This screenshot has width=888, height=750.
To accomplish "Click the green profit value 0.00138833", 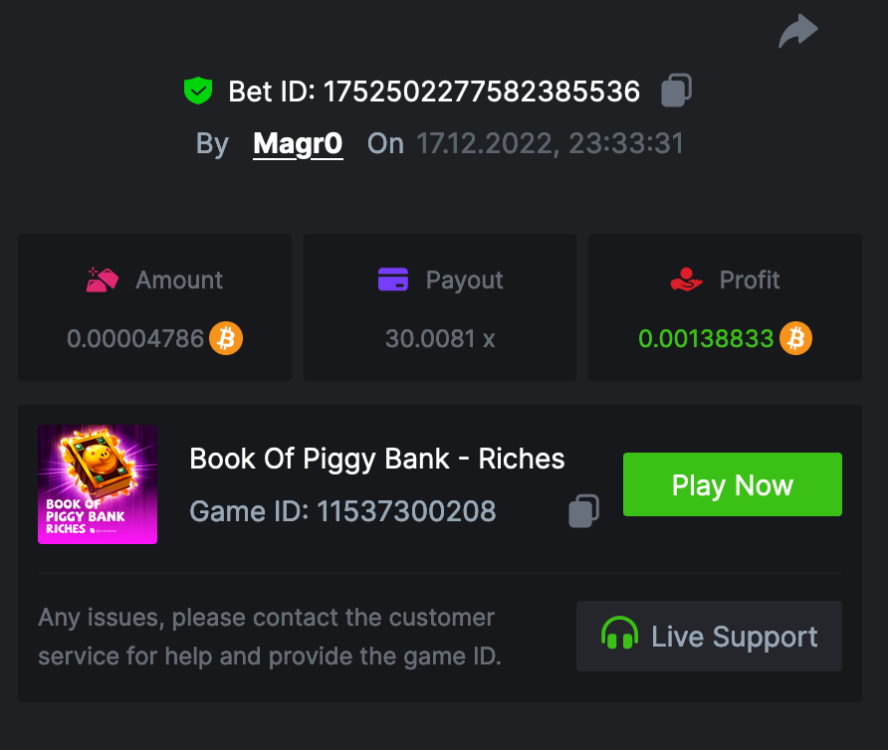I will click(x=706, y=339).
